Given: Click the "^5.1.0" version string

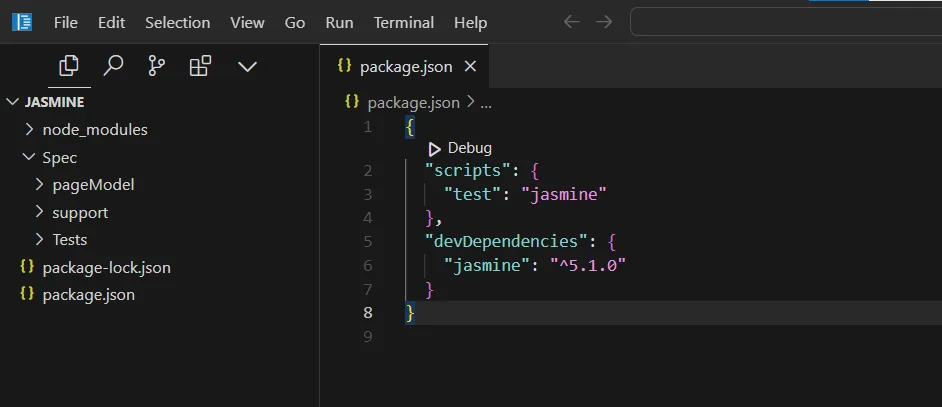Looking at the screenshot, I should [x=588, y=265].
